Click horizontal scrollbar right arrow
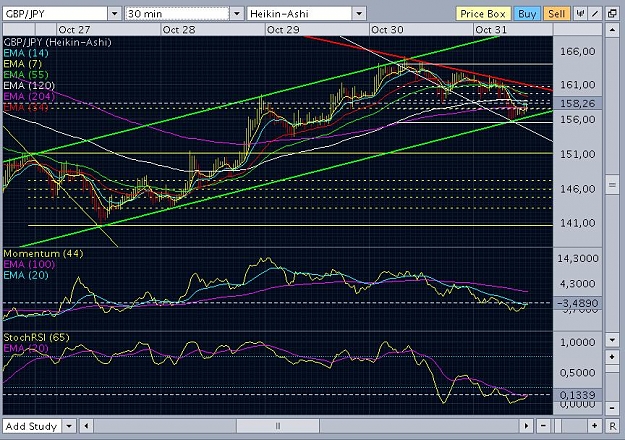This screenshot has height=440, width=625. [x=526, y=426]
